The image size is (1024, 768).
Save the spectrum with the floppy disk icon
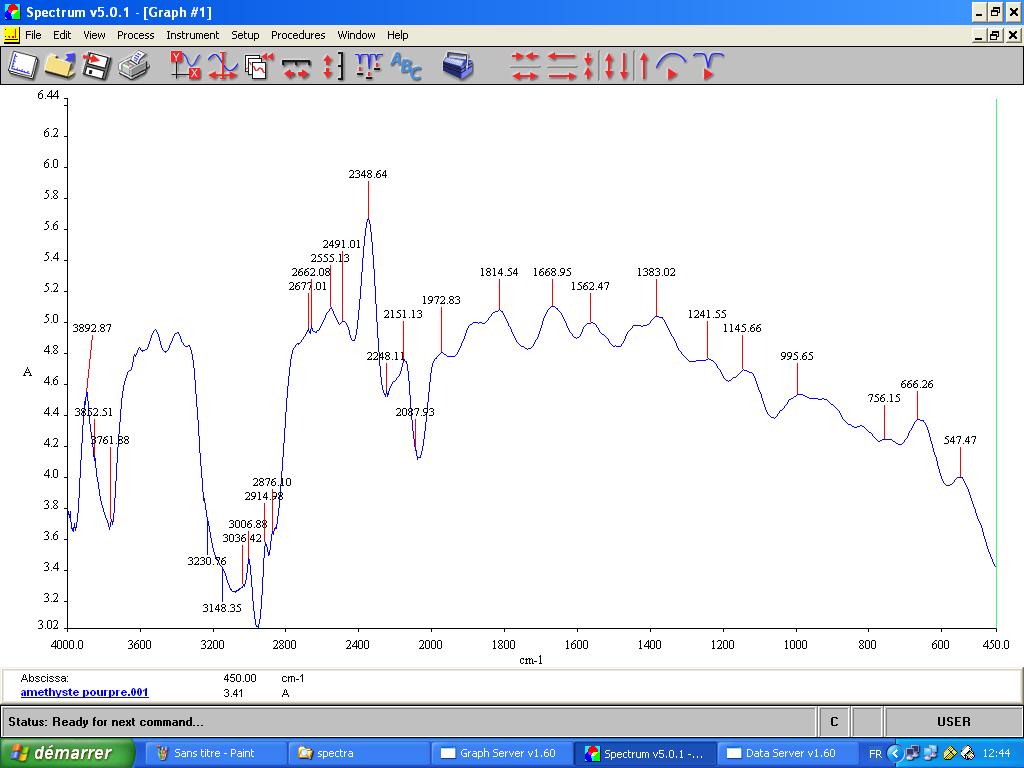(x=96, y=66)
